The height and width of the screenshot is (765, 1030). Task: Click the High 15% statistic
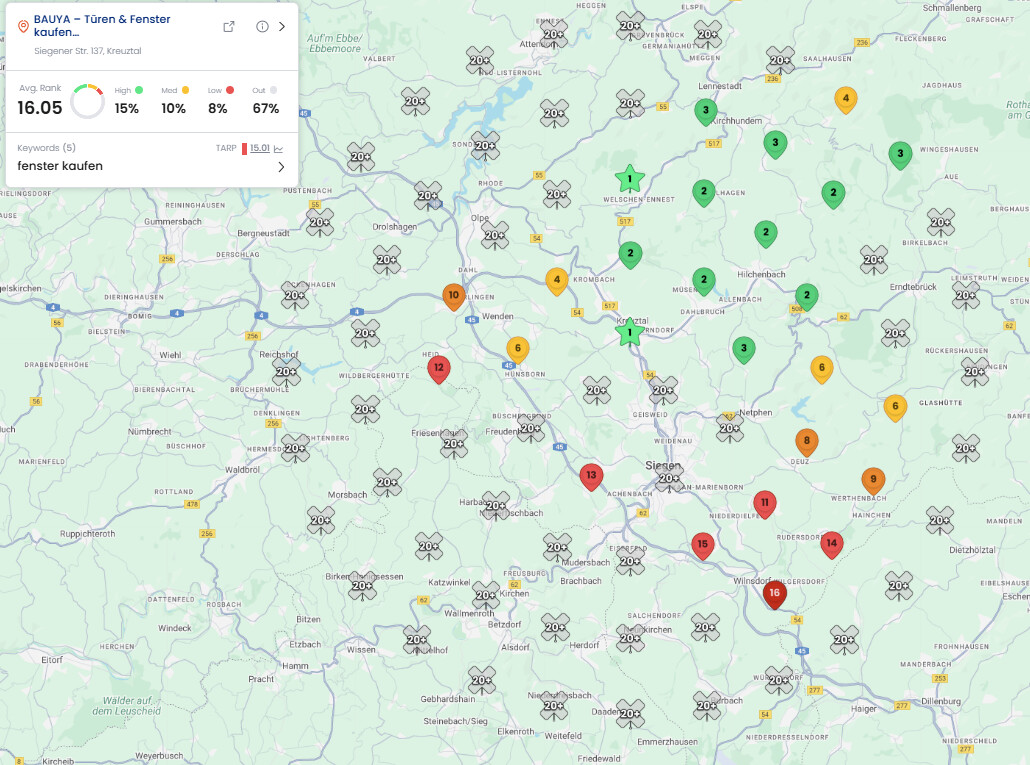tap(128, 100)
